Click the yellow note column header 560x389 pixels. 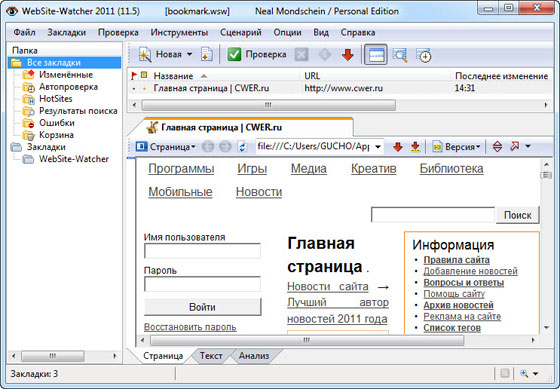click(x=144, y=75)
